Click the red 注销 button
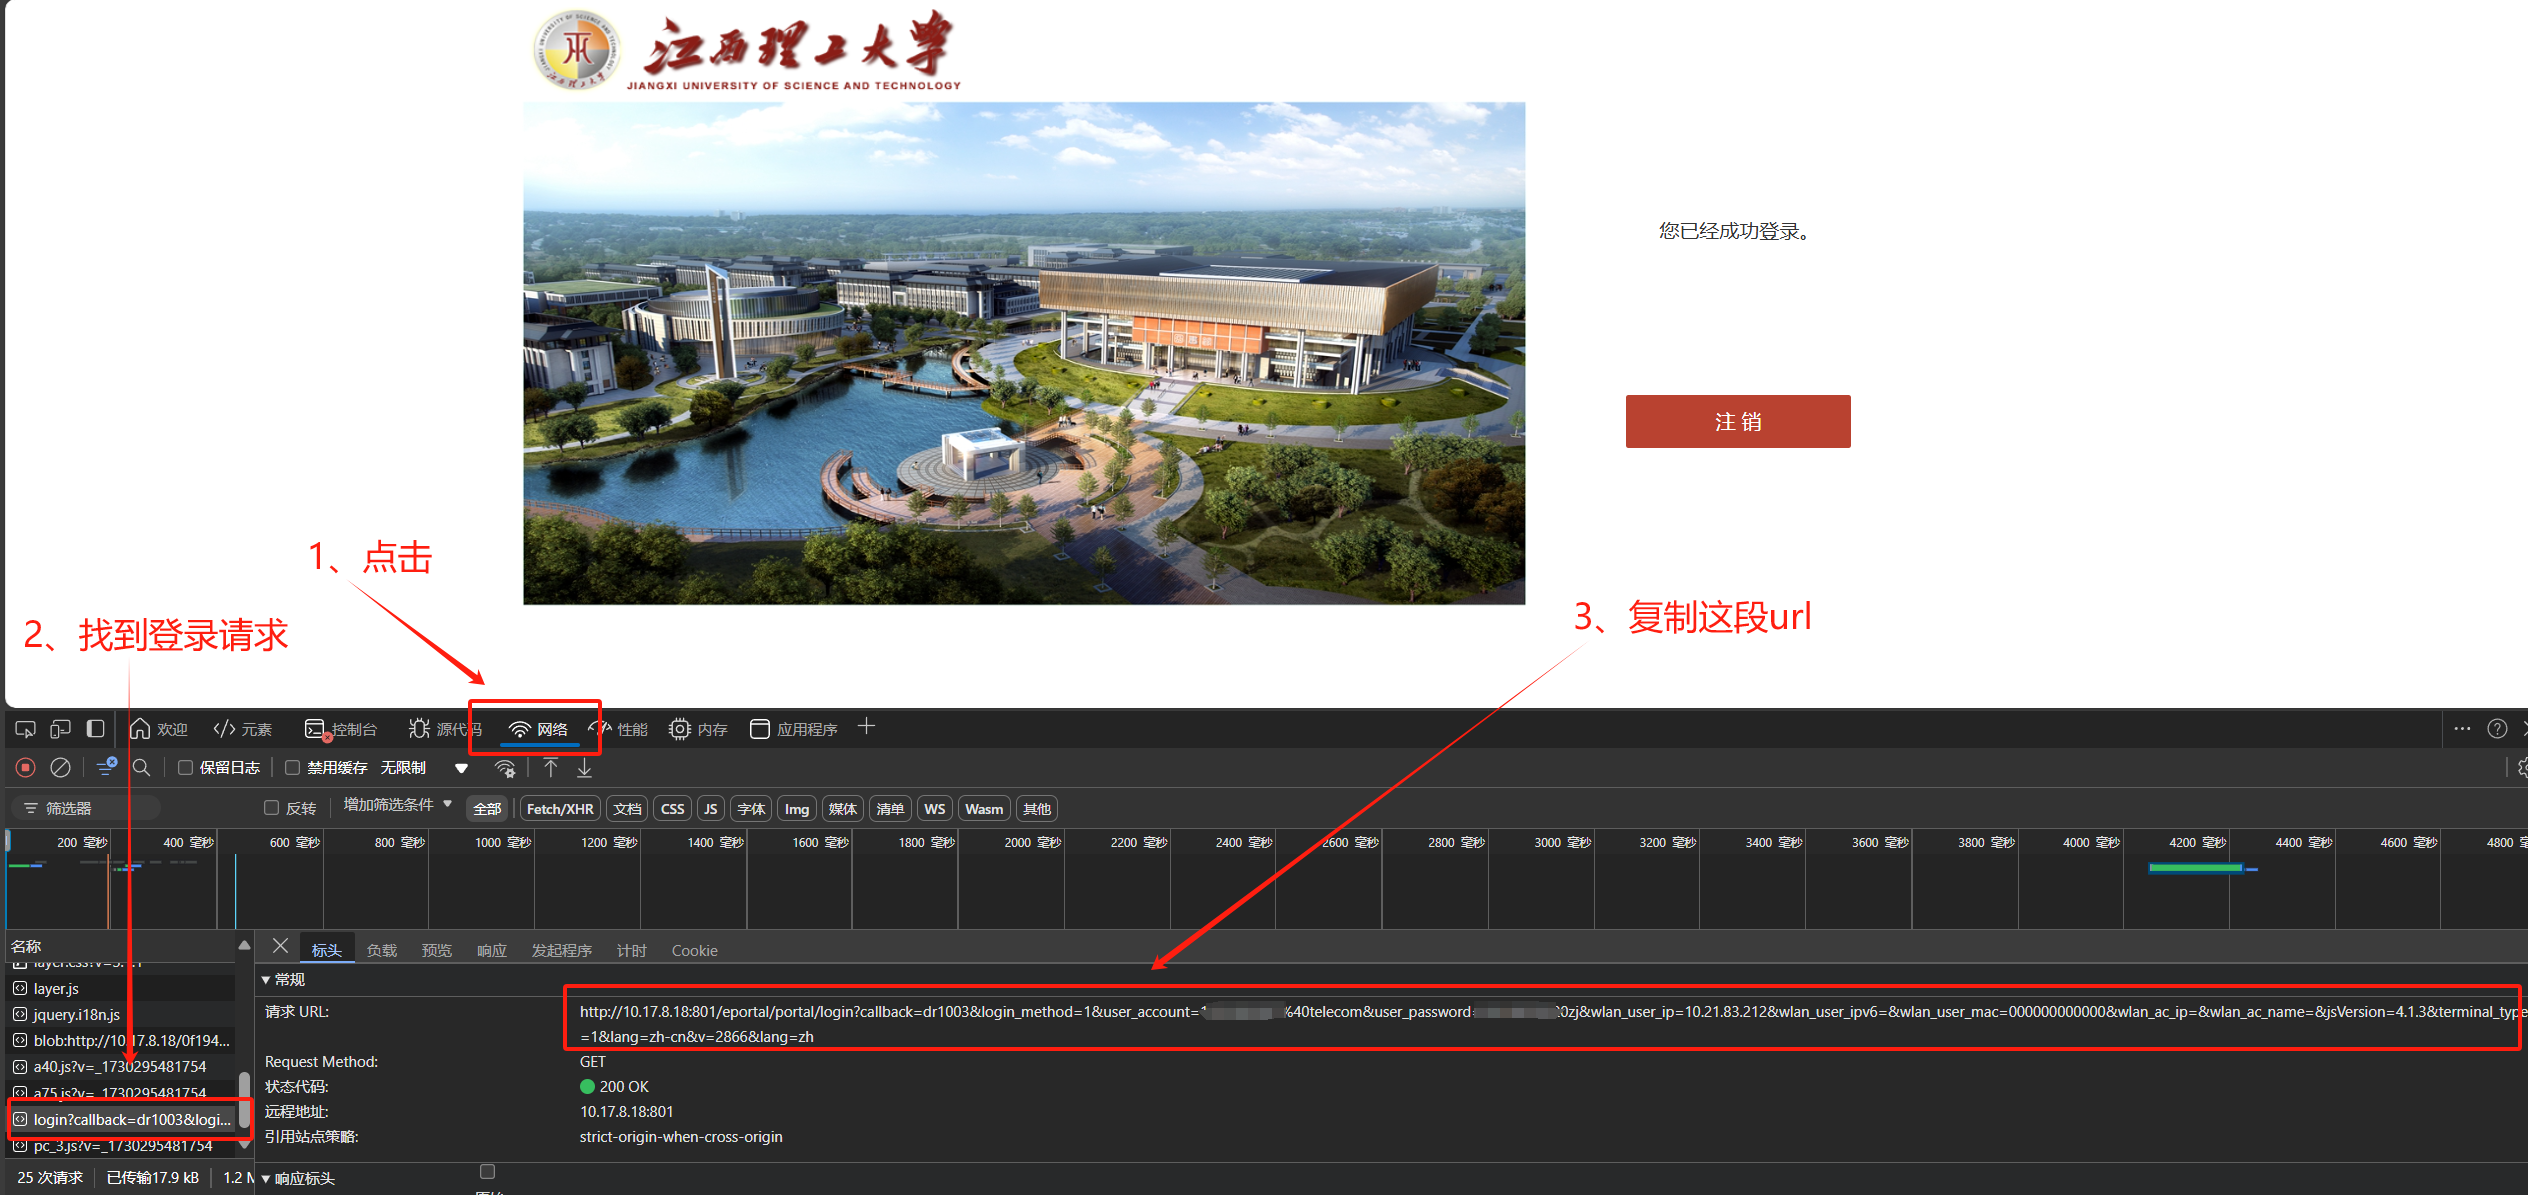This screenshot has width=2528, height=1195. click(x=1737, y=421)
